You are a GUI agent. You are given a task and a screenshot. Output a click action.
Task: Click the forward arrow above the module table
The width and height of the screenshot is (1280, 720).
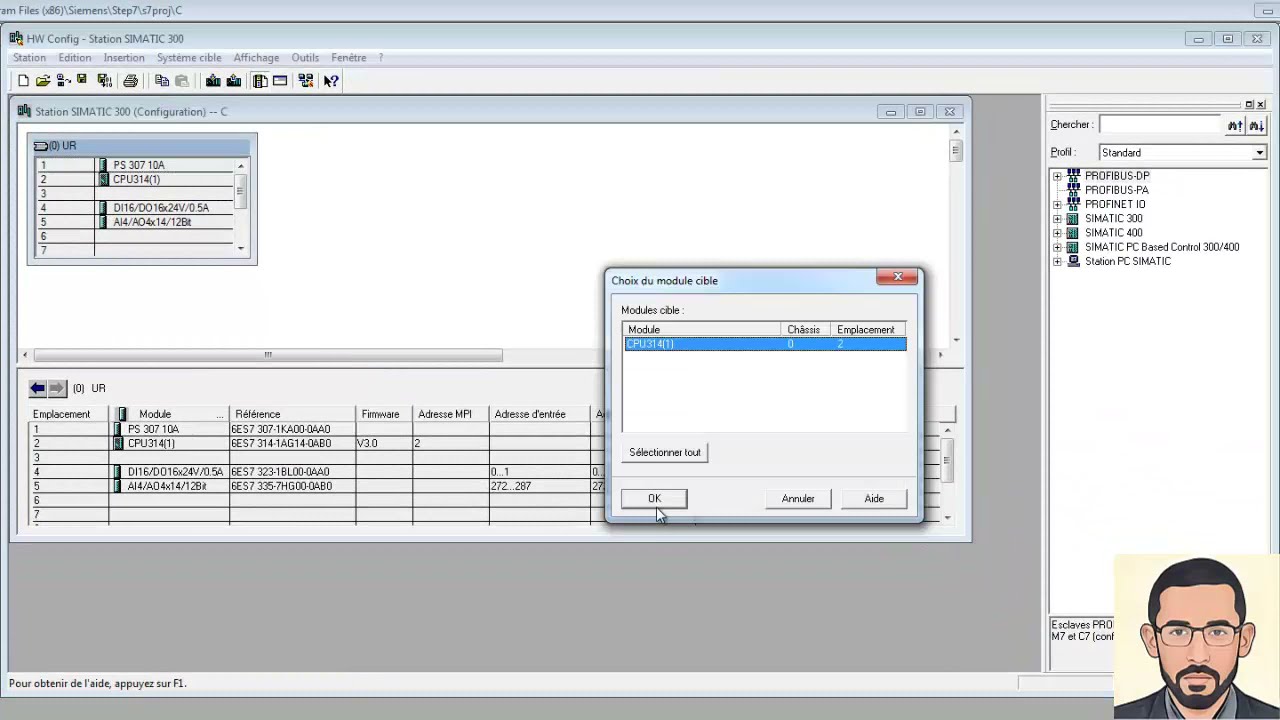pos(57,388)
